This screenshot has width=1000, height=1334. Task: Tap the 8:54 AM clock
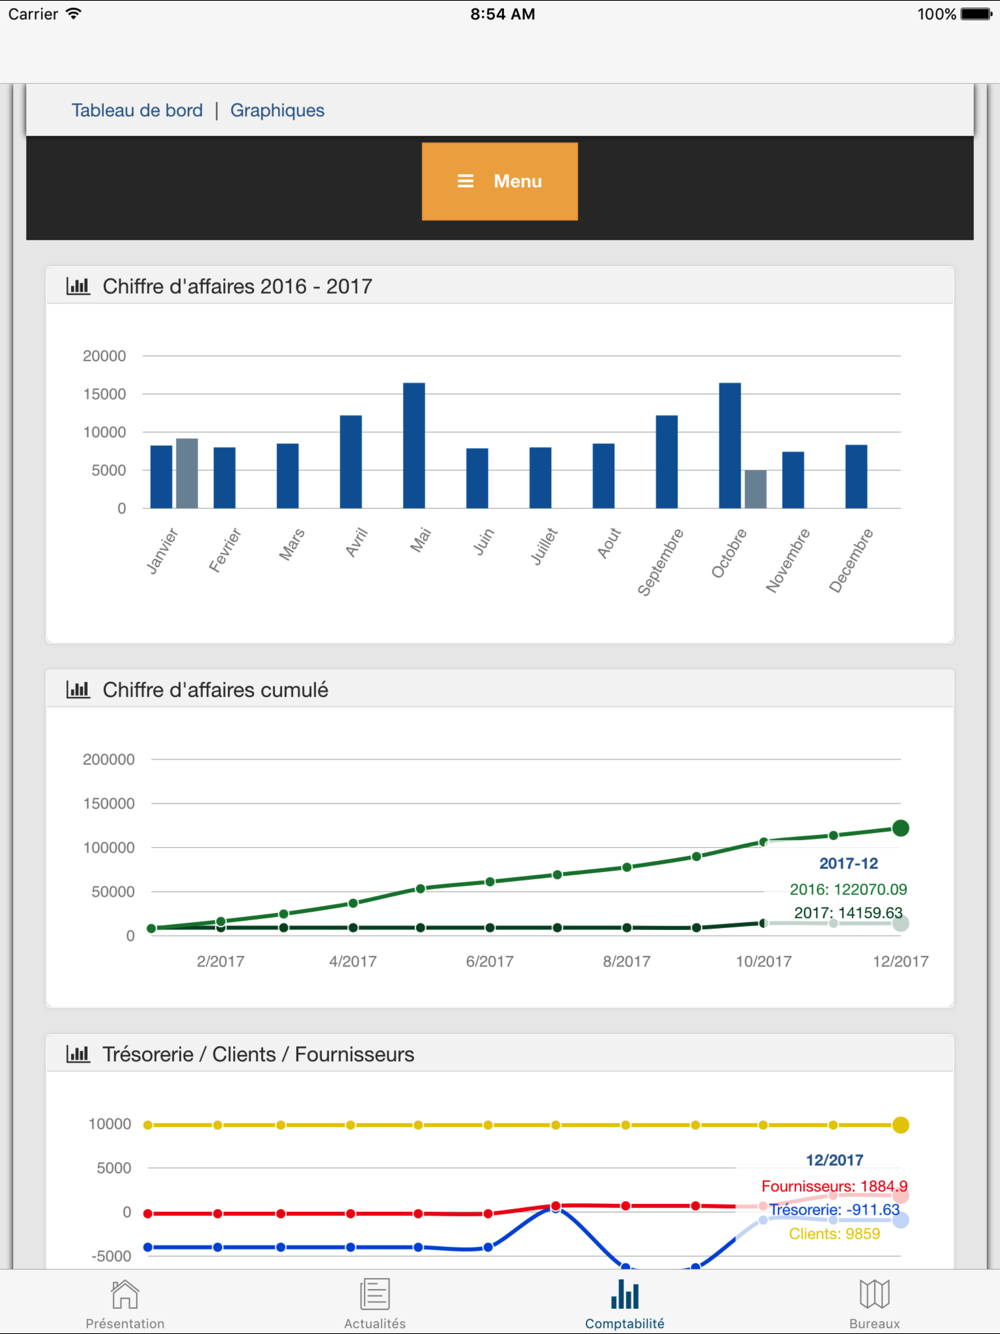(x=502, y=14)
